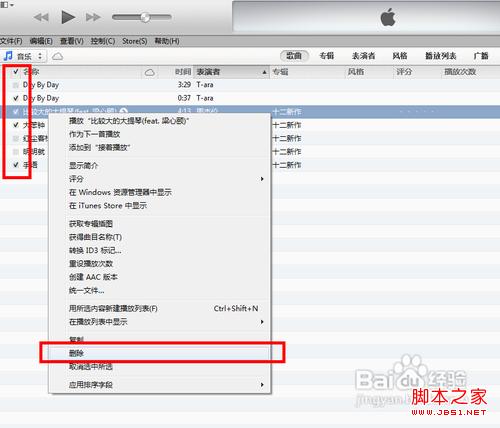Select 重设播放次数 menu entry
Screen dimensions: 500x428
click(159, 264)
